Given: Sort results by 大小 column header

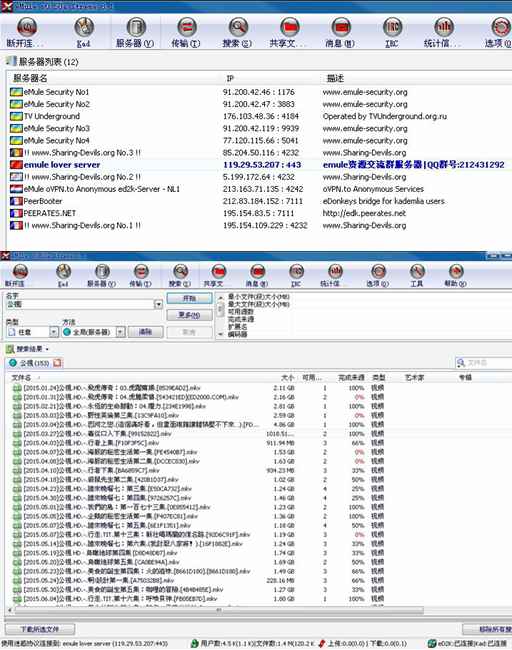Looking at the screenshot, I should click(288, 378).
